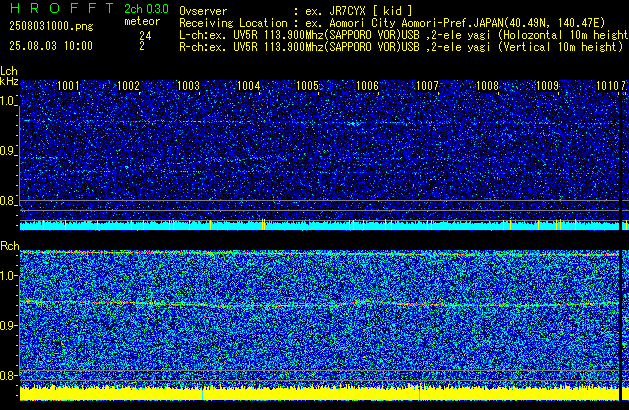Click the Rch 0.8 kHz axis label
Viewport: 629px width, 410px height.
pos(8,375)
